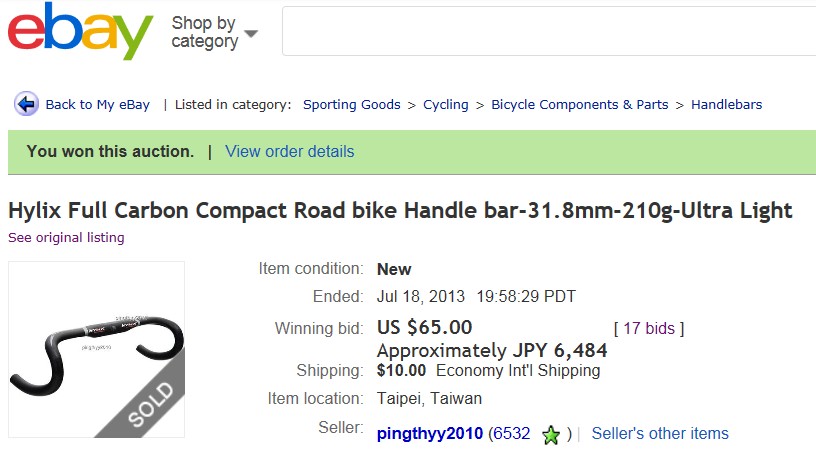Open seller pingthyy2010's profile
The height and width of the screenshot is (454, 816).
(x=430, y=434)
